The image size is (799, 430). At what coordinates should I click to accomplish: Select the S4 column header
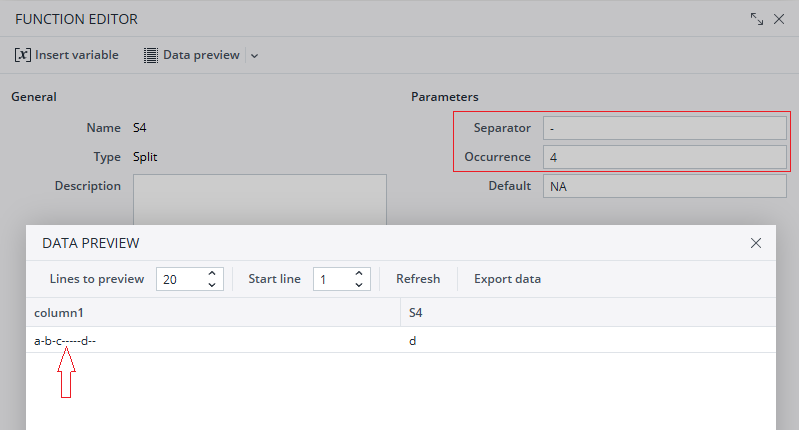tap(587, 313)
